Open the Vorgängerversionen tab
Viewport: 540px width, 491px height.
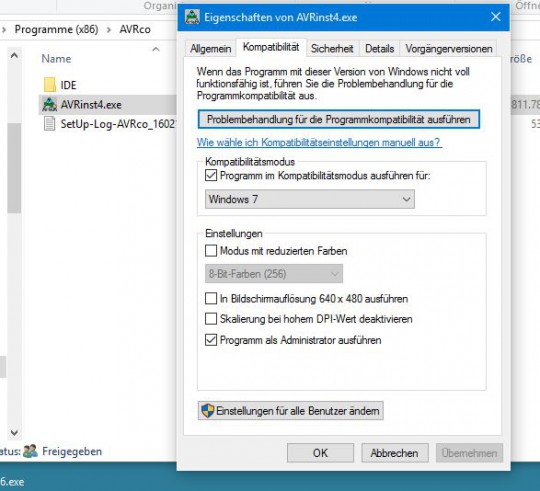(x=449, y=49)
